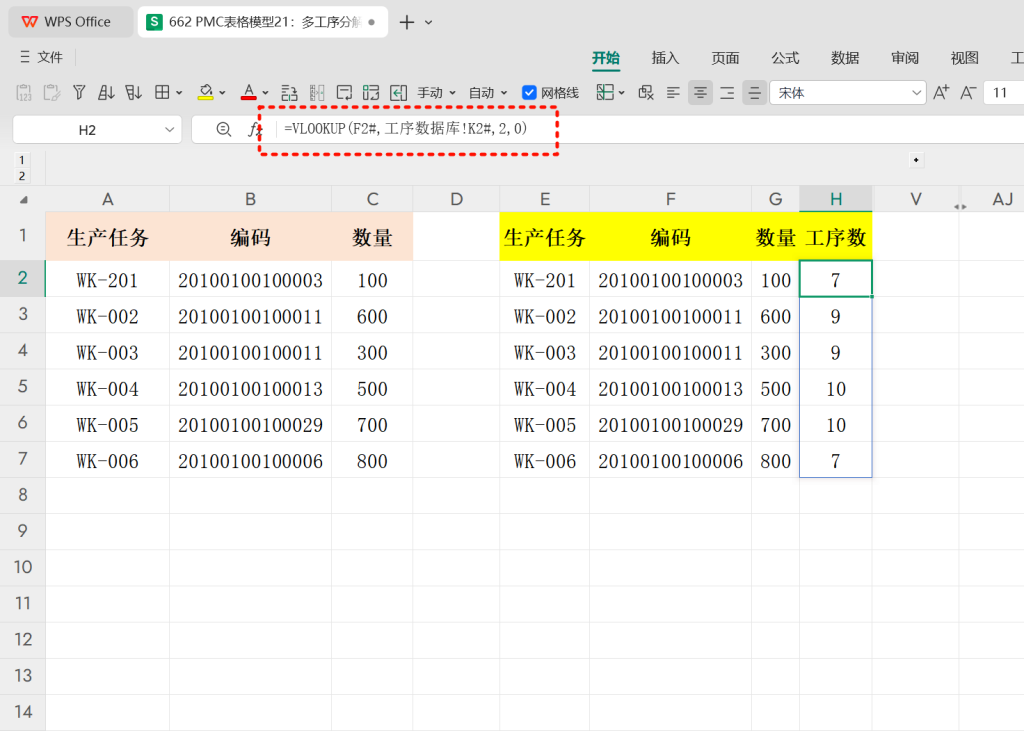Click the filter funnel icon

79,93
